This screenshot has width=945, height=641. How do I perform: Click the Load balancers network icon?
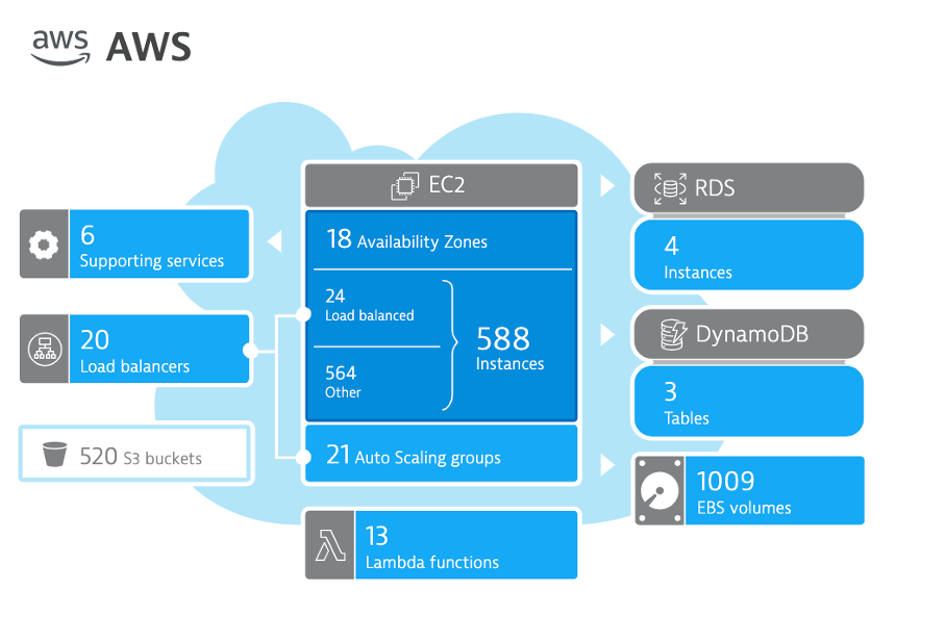click(x=44, y=349)
